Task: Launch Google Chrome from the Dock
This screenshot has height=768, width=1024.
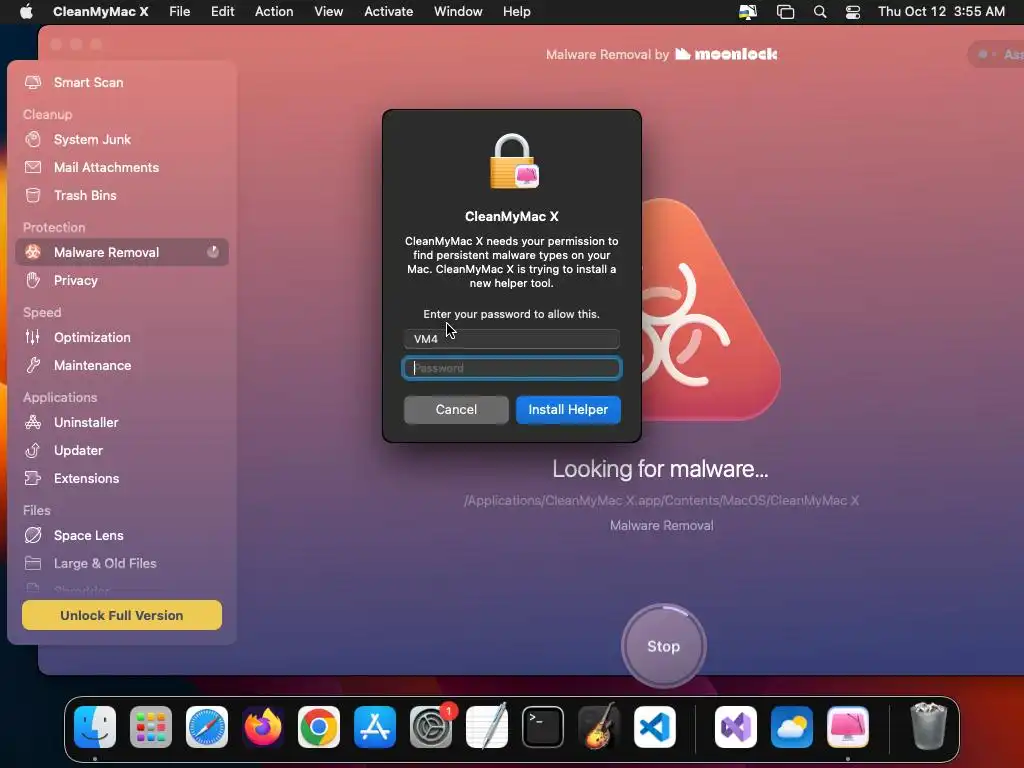Action: click(319, 727)
